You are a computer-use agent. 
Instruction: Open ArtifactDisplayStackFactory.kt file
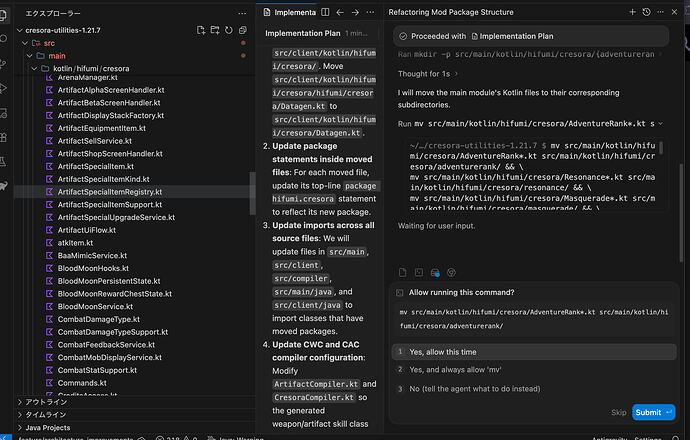(111, 115)
